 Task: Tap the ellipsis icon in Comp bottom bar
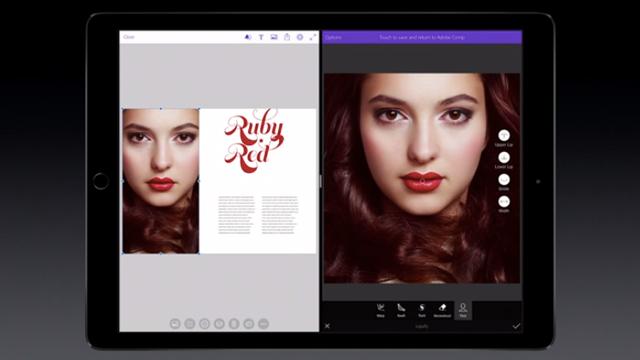point(263,324)
